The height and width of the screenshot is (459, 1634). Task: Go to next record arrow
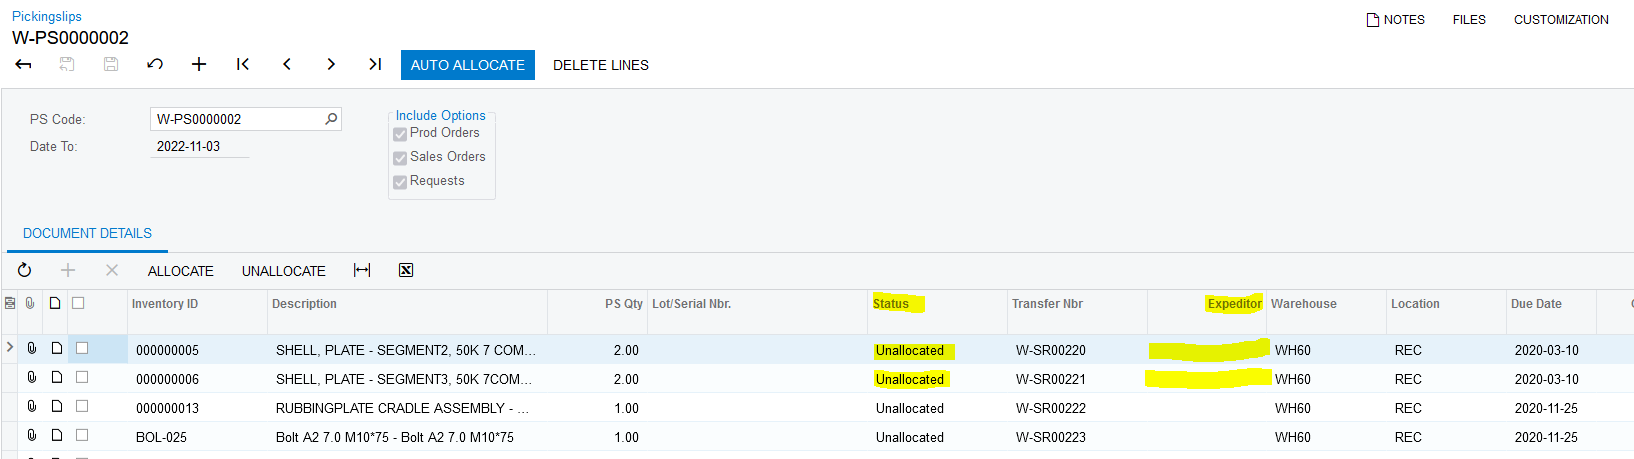[x=331, y=64]
